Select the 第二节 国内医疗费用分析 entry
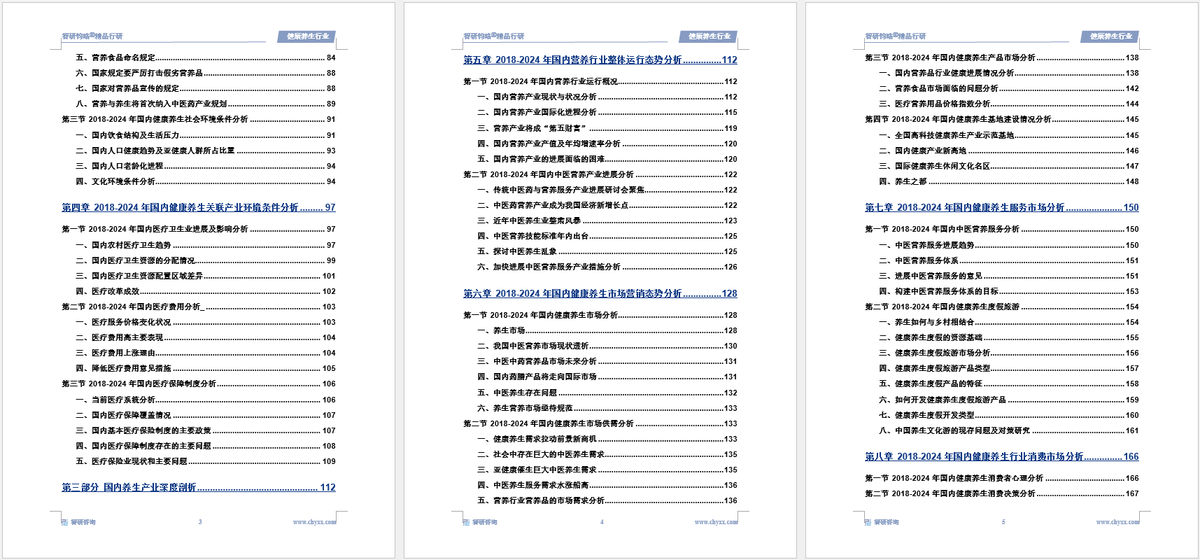1200x560 pixels. click(x=198, y=307)
